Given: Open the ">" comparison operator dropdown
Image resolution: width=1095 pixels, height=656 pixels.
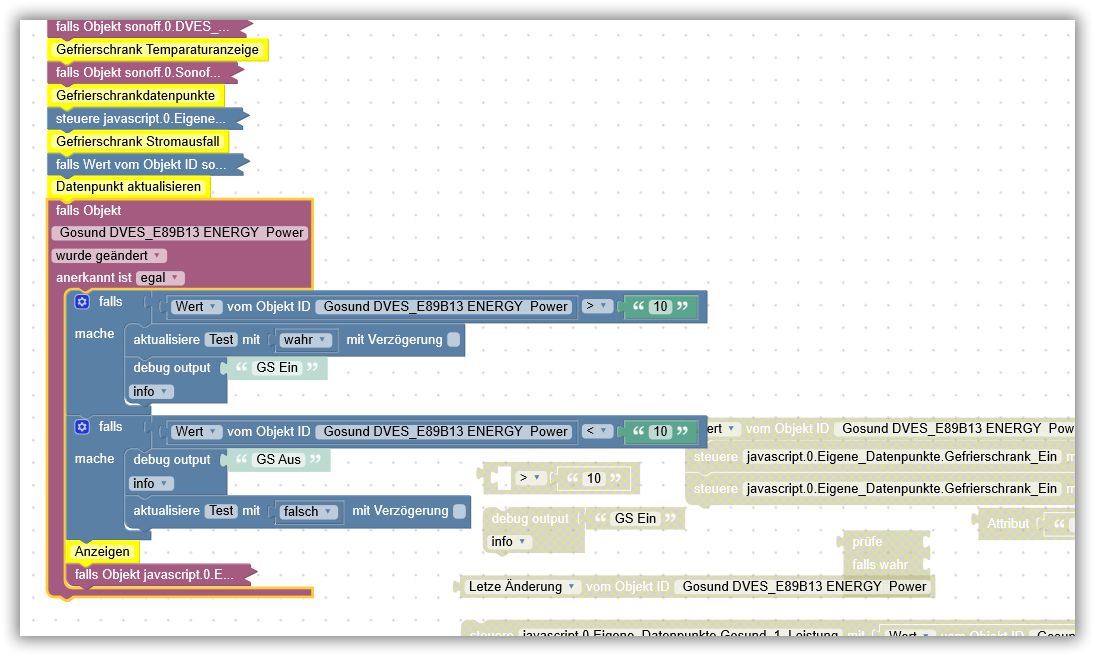Looking at the screenshot, I should tap(598, 305).
